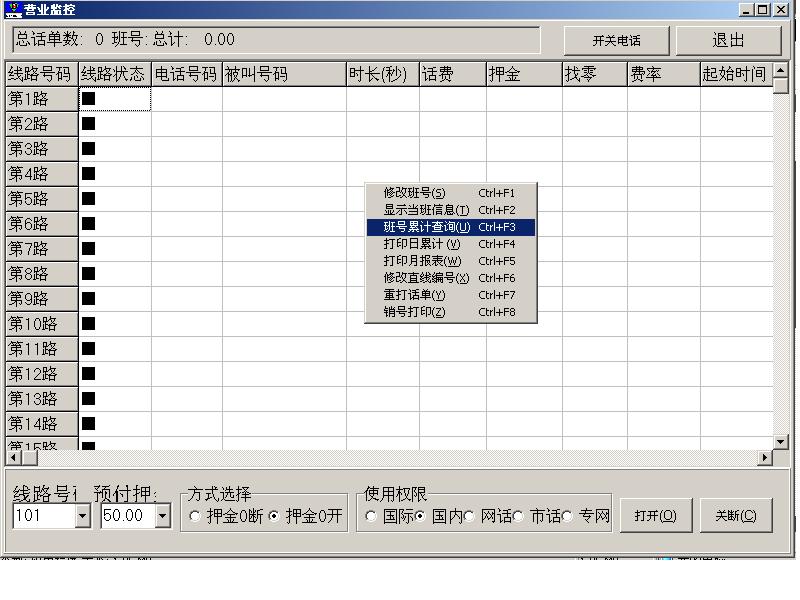
Task: Click the 退出 exit button
Action: coord(732,40)
